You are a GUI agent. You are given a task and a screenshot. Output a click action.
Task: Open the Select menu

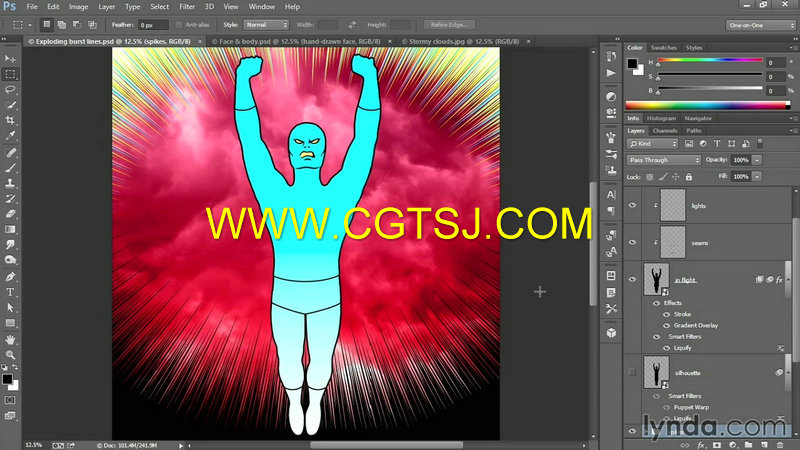point(159,7)
